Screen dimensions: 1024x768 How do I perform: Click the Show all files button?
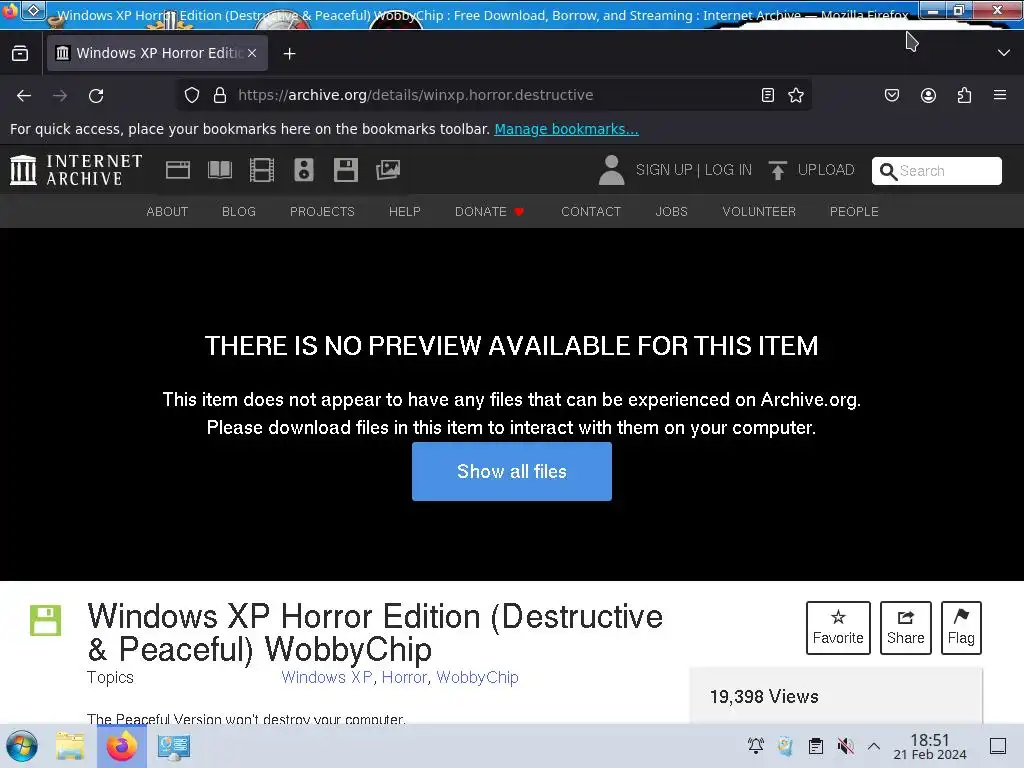tap(511, 472)
